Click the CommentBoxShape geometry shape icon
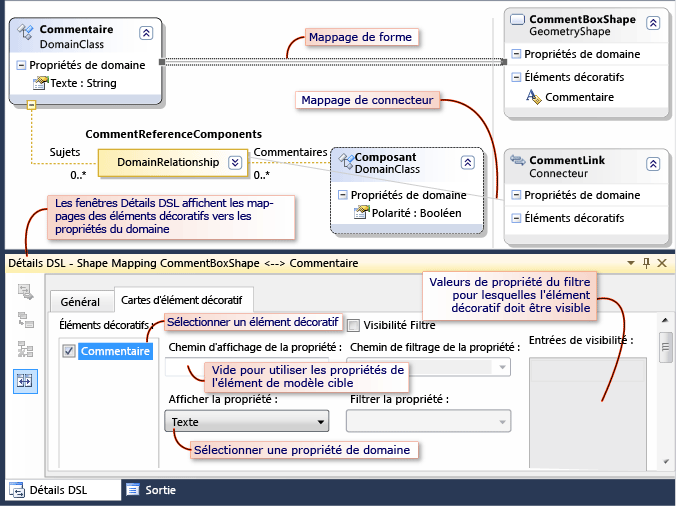 coord(517,19)
